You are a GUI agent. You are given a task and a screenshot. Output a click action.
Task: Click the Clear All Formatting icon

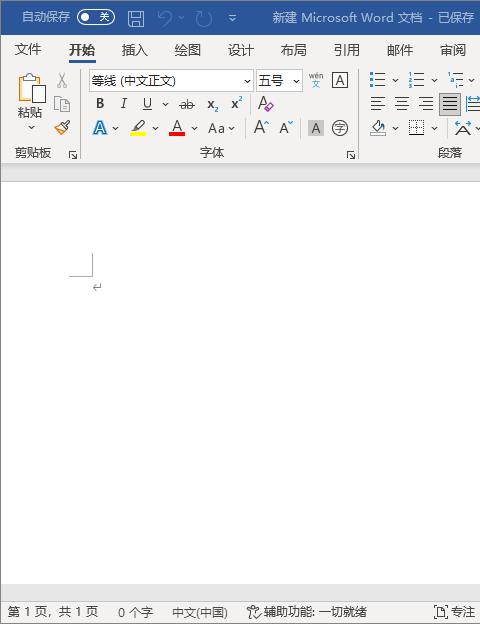[265, 104]
